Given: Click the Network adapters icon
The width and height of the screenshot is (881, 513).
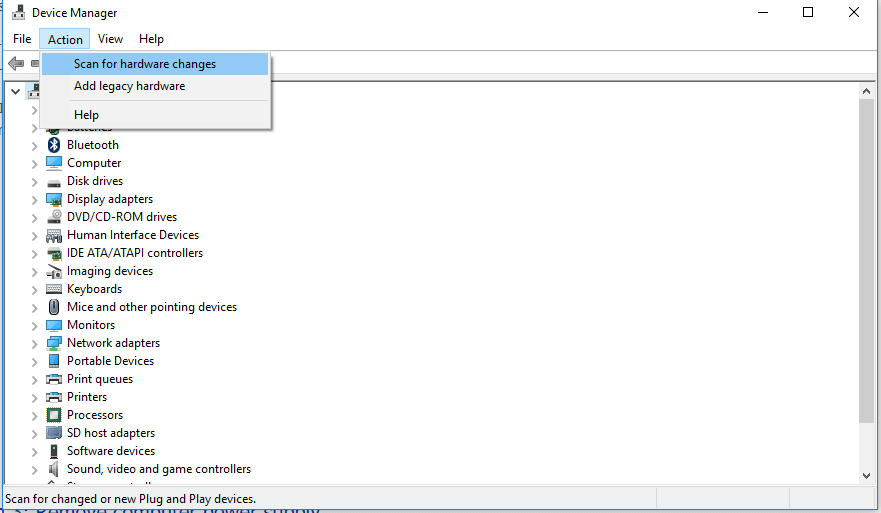Looking at the screenshot, I should [x=54, y=343].
